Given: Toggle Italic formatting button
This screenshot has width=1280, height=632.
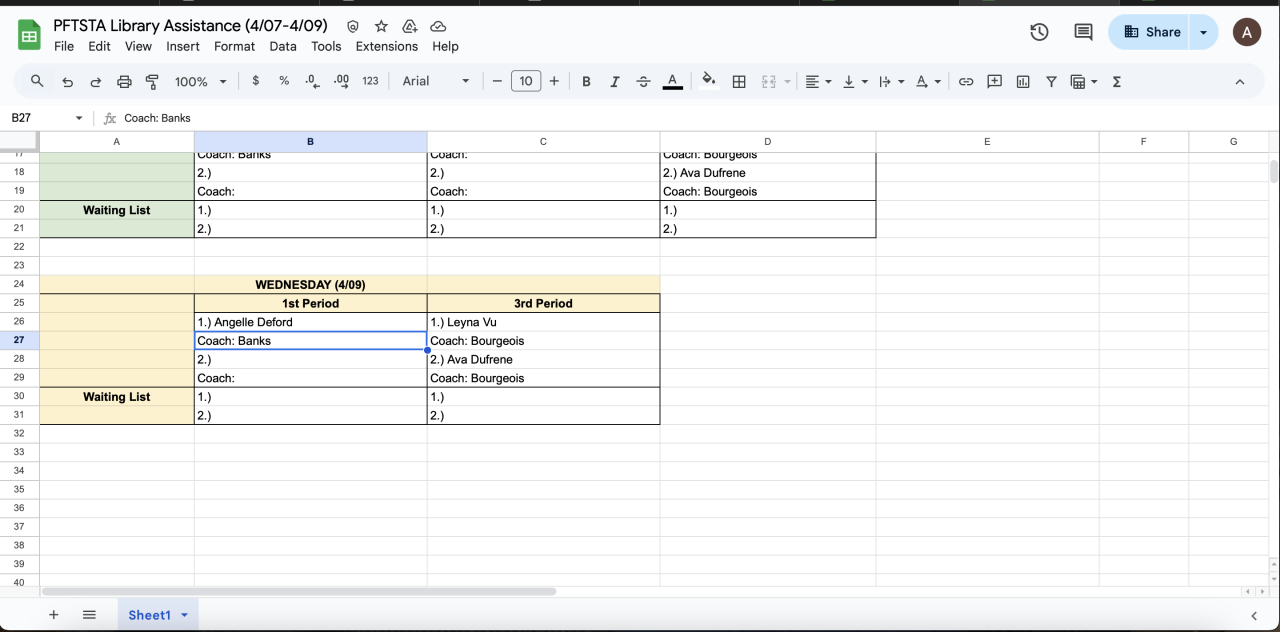Looking at the screenshot, I should tap(615, 82).
